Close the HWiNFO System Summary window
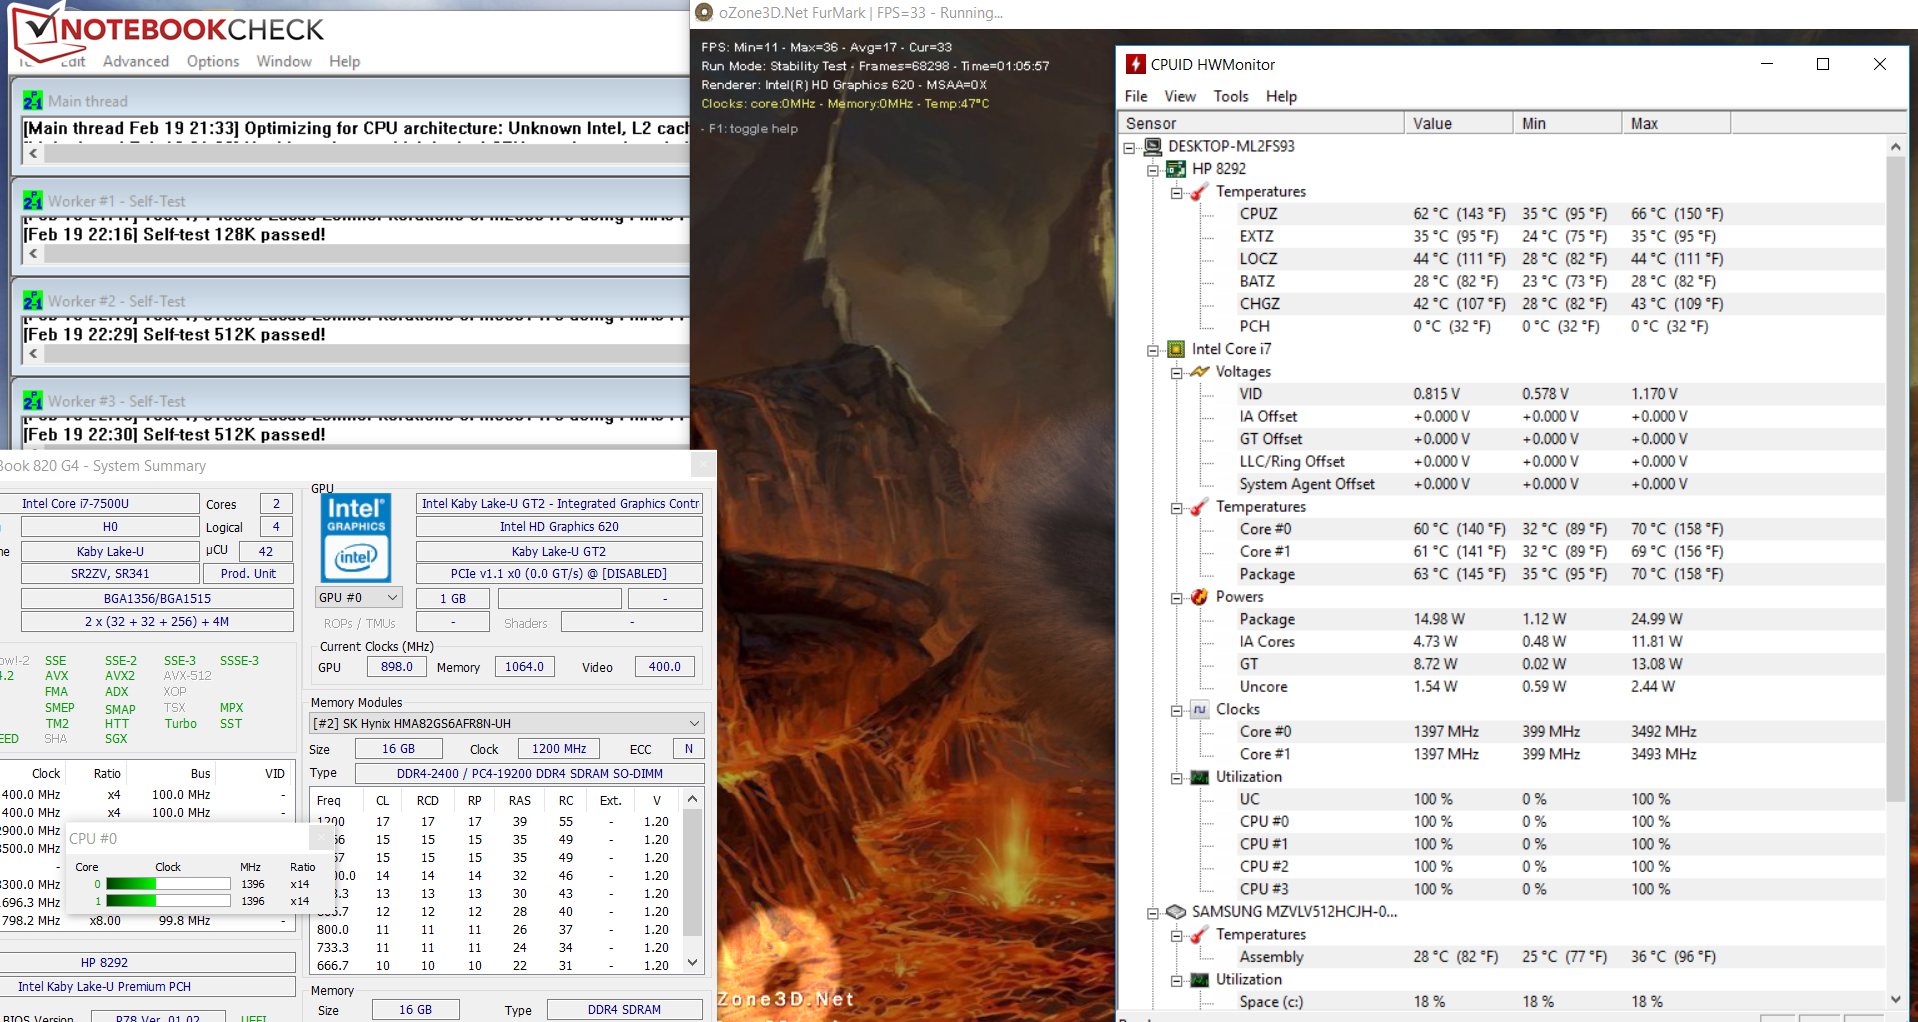1918x1022 pixels. pyautogui.click(x=703, y=464)
